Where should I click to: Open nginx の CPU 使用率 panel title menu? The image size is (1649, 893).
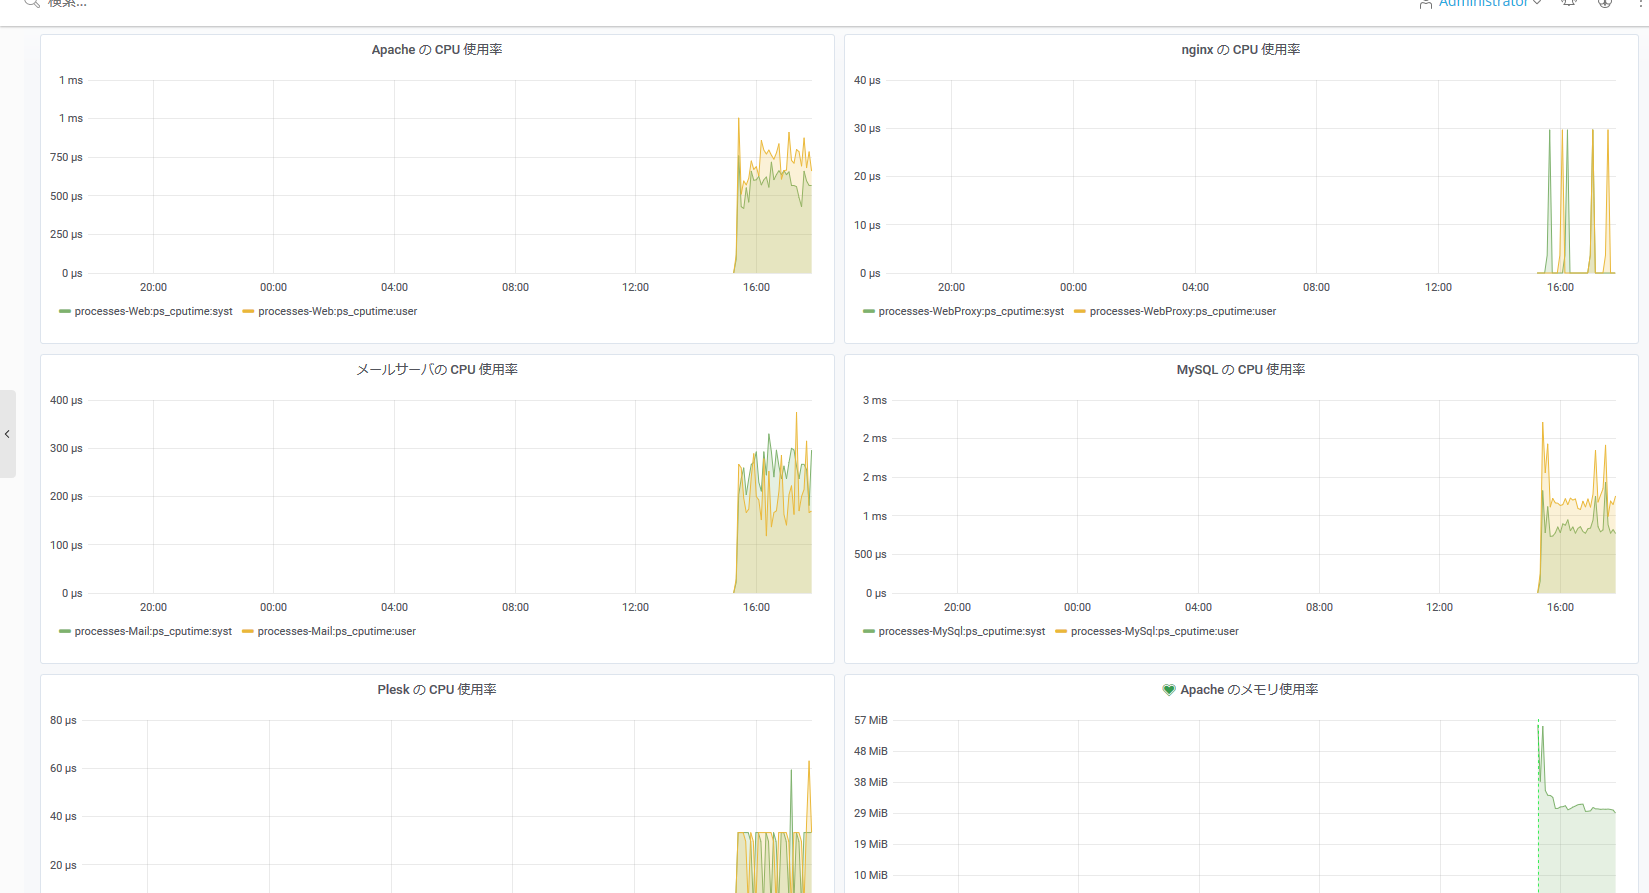tap(1240, 50)
